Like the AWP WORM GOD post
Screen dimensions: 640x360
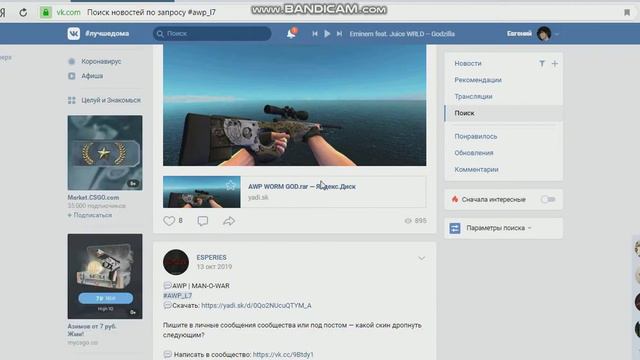coord(169,221)
